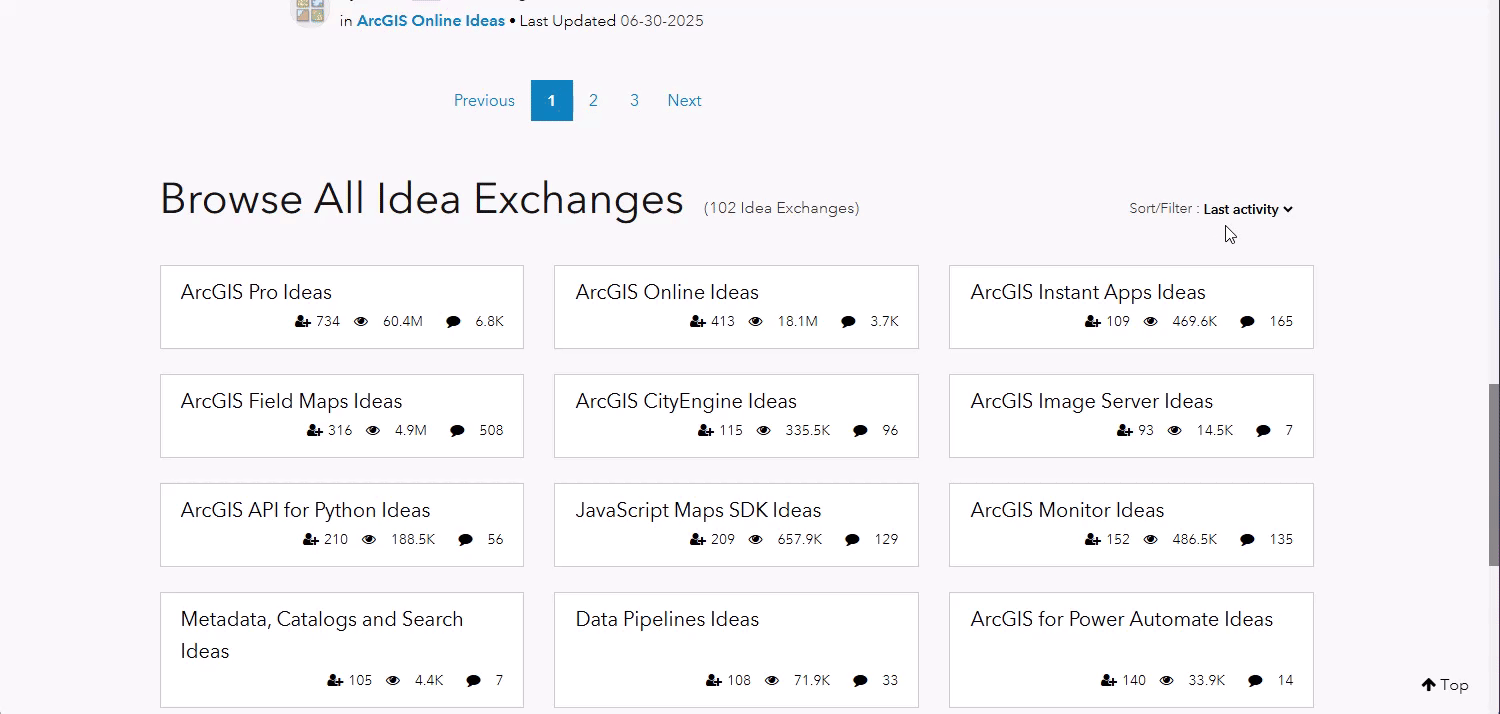Click comments icon on CityEngine Ideas

pyautogui.click(x=860, y=431)
